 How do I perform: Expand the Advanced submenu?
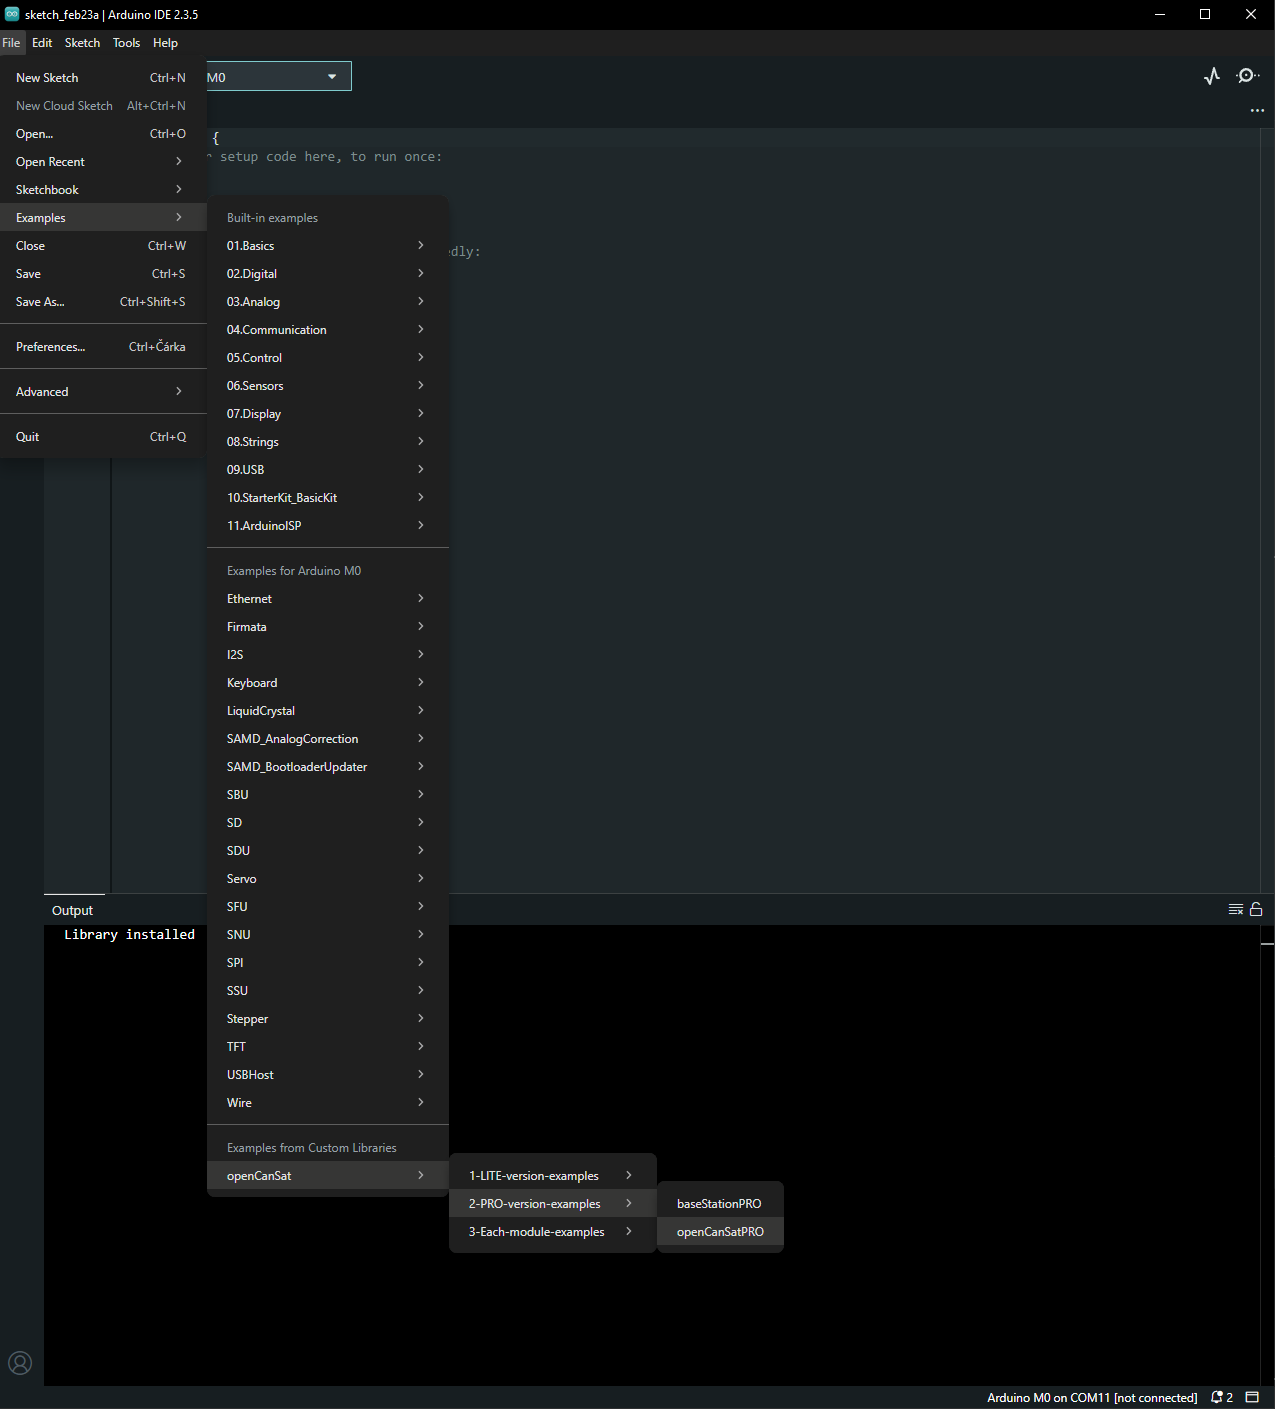[103, 392]
